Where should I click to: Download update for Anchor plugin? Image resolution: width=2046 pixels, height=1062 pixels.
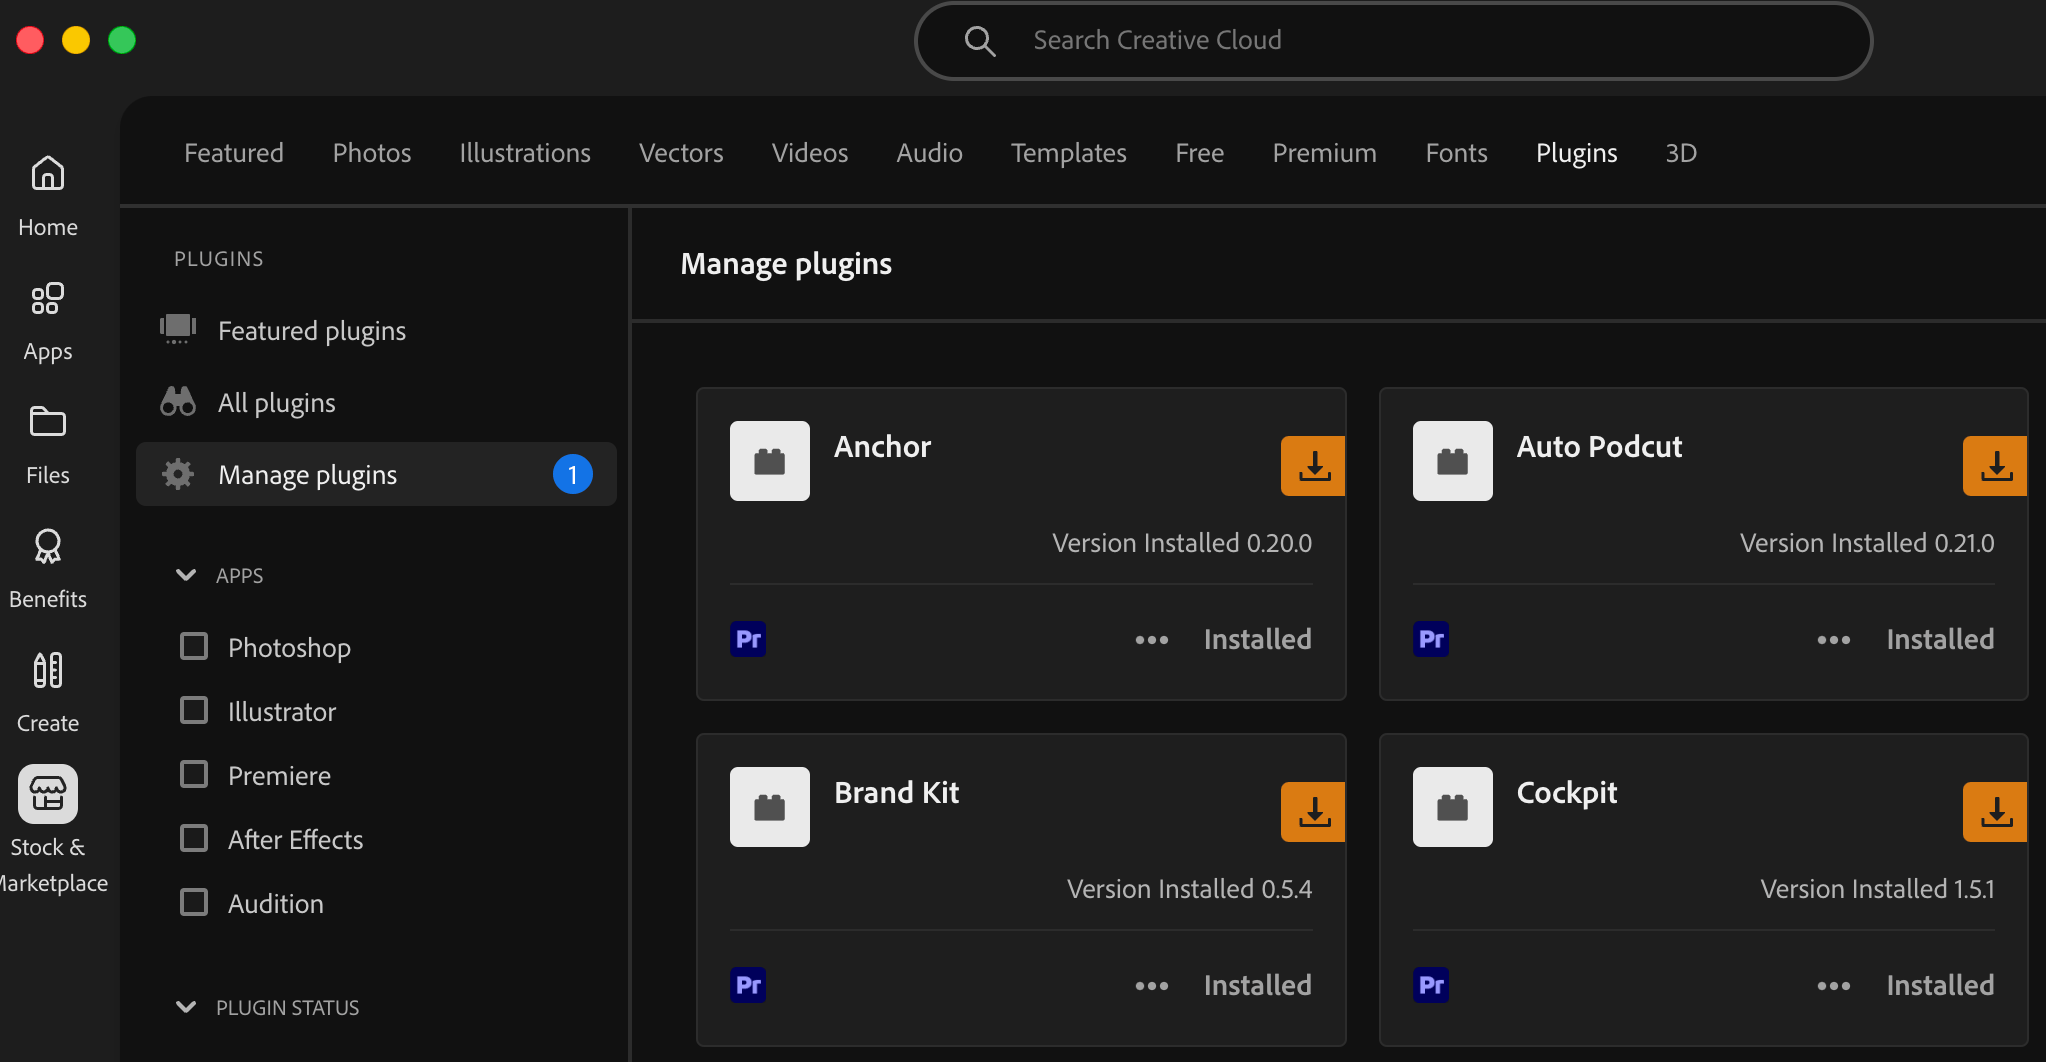pos(1313,466)
